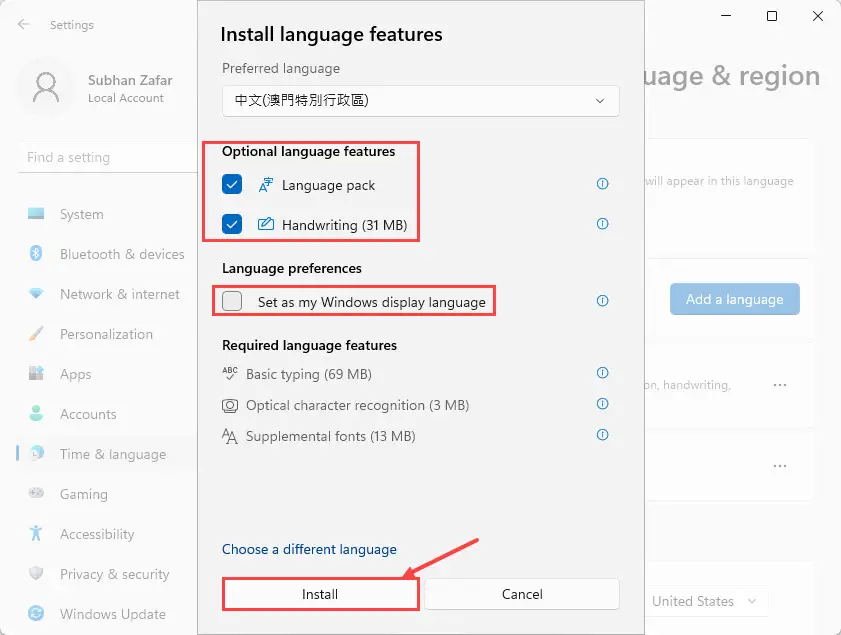
Task: Click the Time & language globe icon
Action: [37, 453]
